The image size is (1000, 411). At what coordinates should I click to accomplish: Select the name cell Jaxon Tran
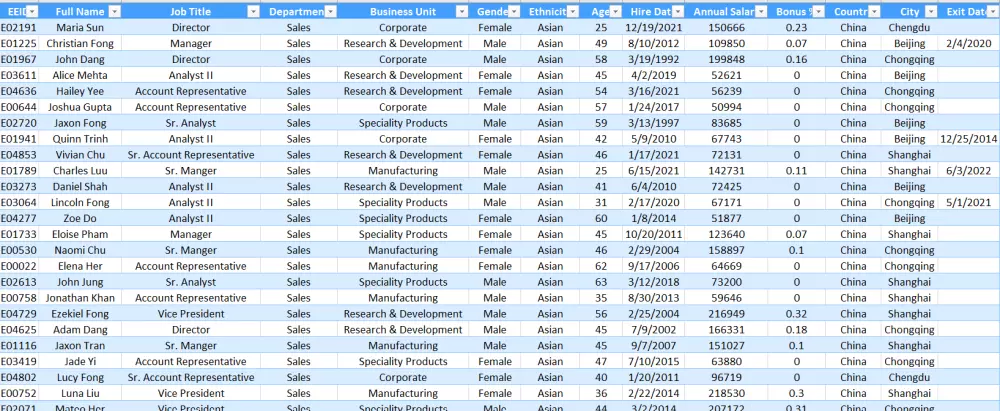click(80, 346)
